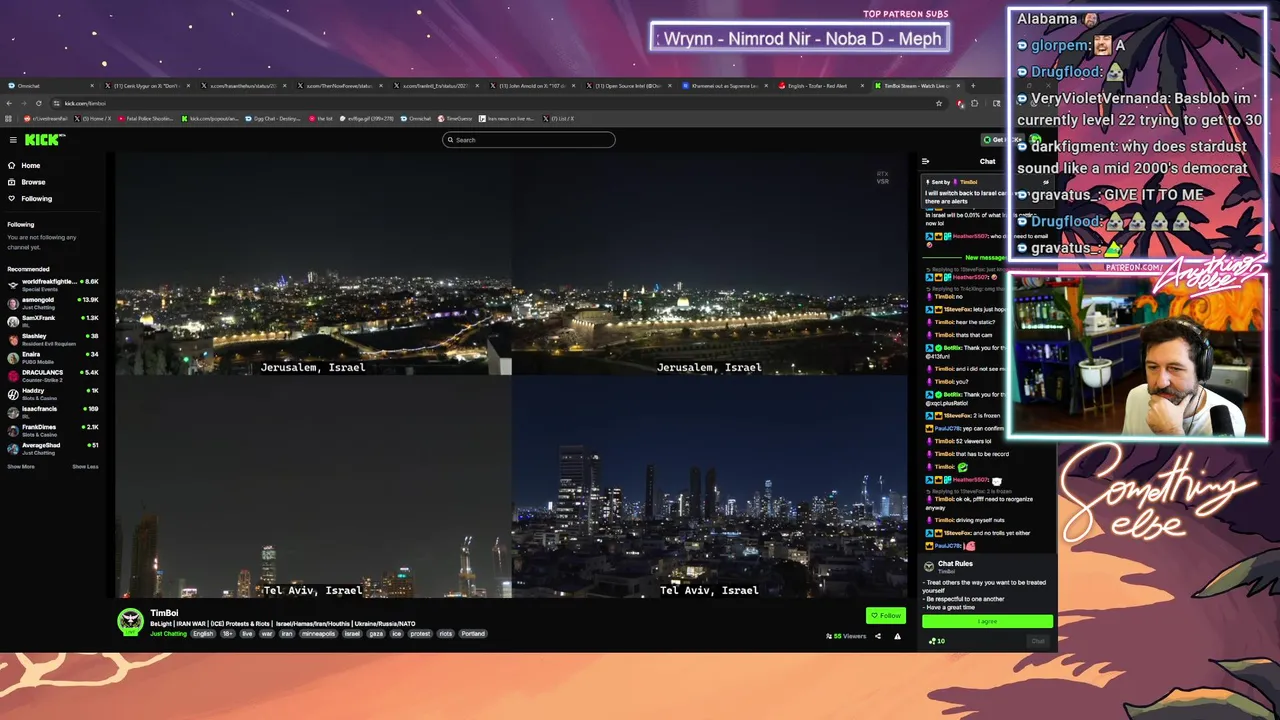Switch to Khamenei out as Supreme Leader tab
This screenshot has height=720, width=1280.
(x=725, y=86)
